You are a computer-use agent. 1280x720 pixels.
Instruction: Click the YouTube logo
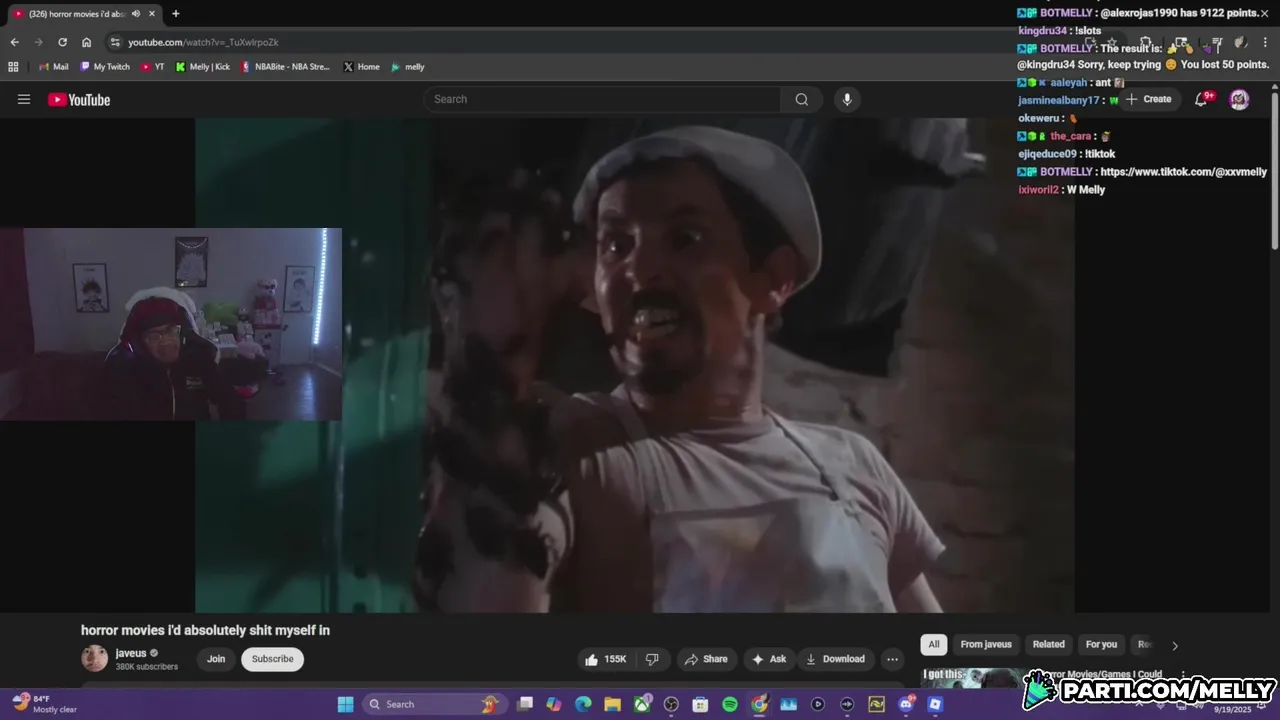coord(79,99)
